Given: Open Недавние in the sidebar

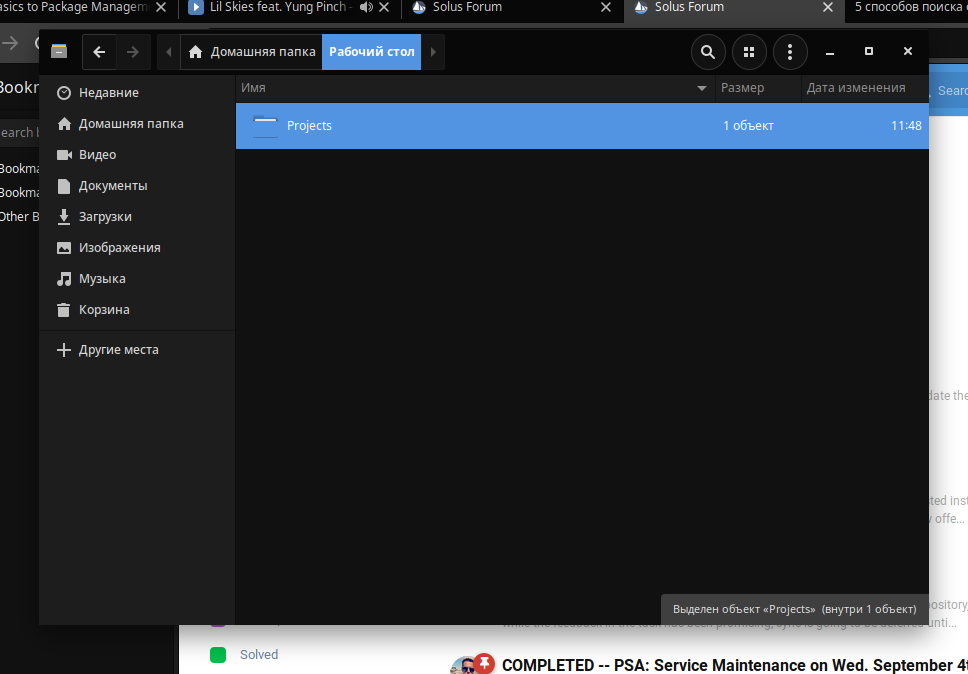Looking at the screenshot, I should 108,93.
